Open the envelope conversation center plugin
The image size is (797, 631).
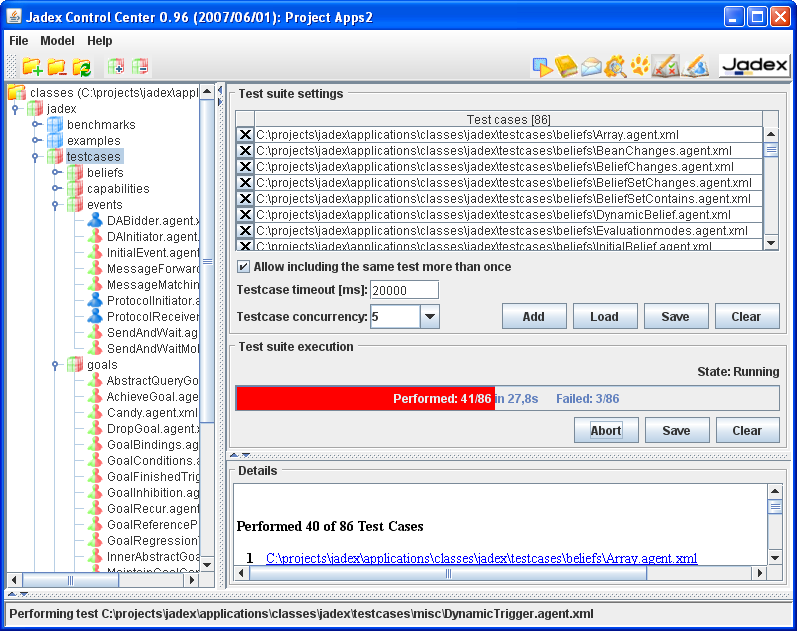[x=591, y=67]
